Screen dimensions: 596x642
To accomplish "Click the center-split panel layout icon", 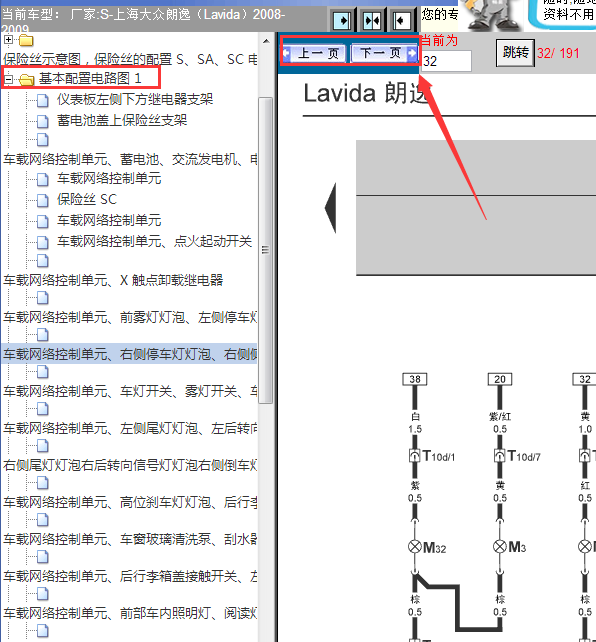I will tap(372, 20).
